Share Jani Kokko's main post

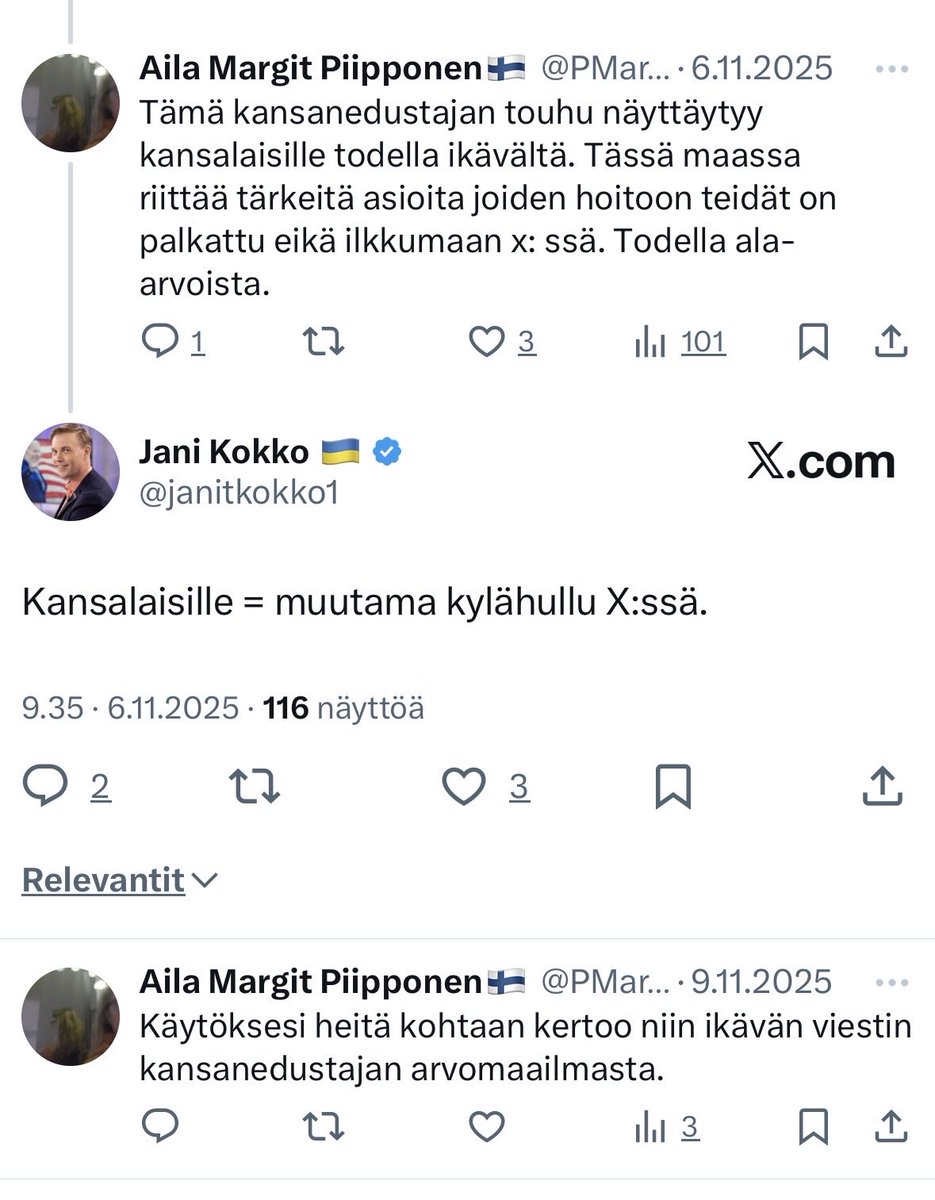882,788
